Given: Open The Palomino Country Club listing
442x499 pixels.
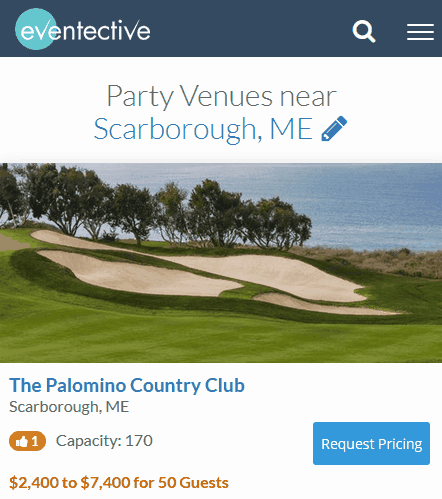Looking at the screenshot, I should click(127, 385).
